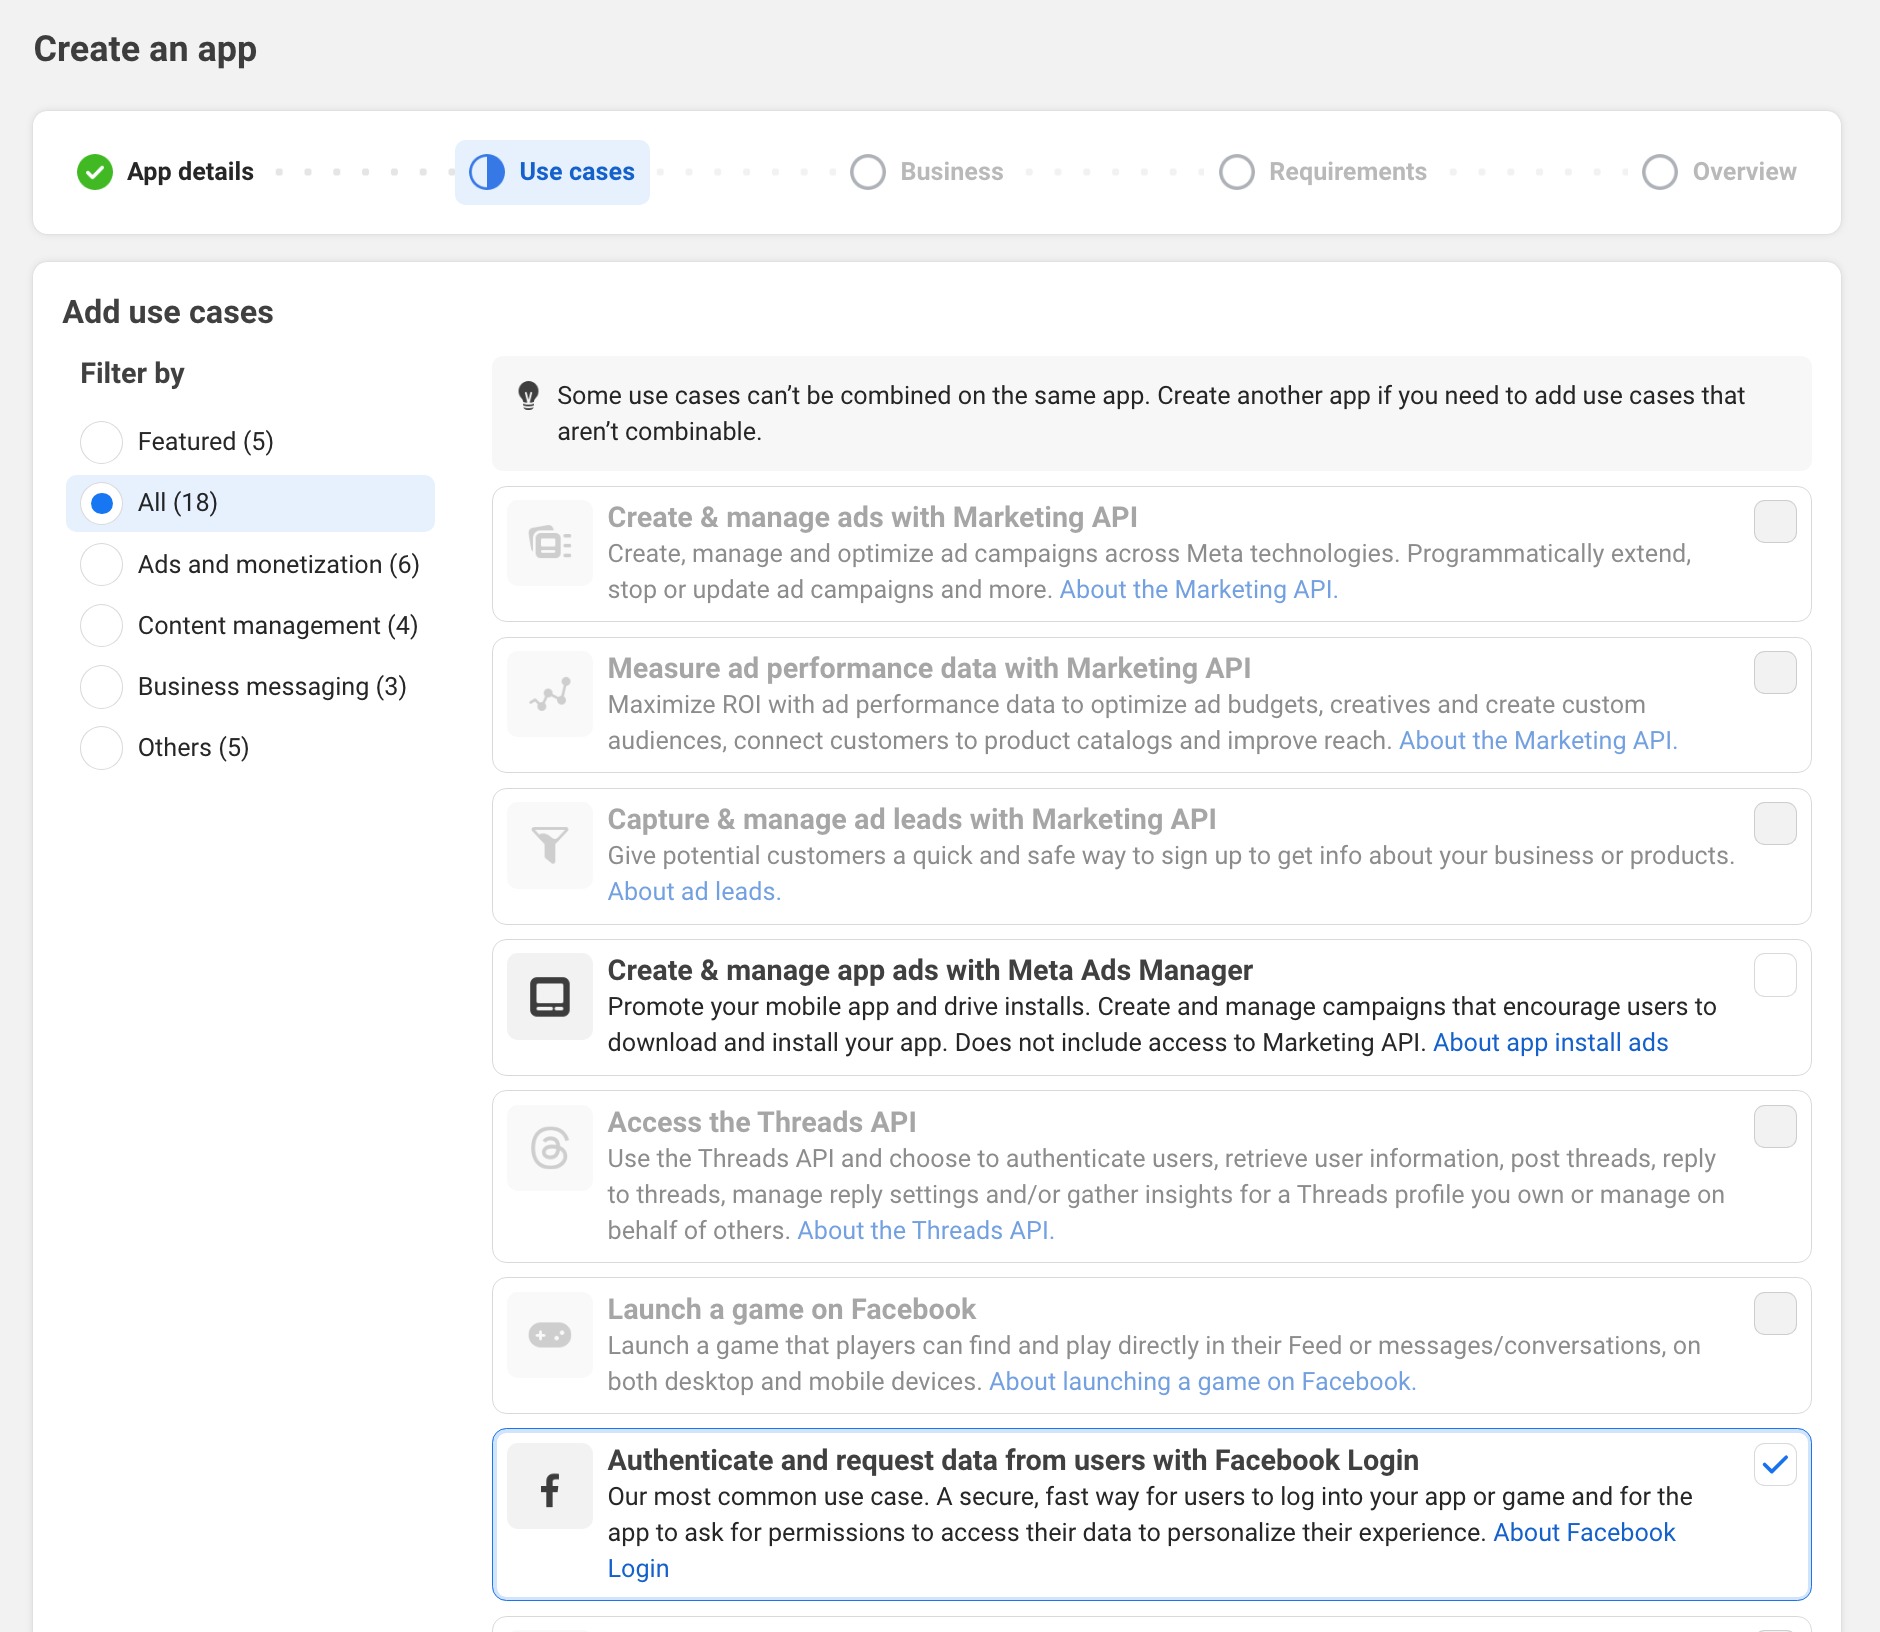Click the Measure ad performance chart icon

point(550,694)
